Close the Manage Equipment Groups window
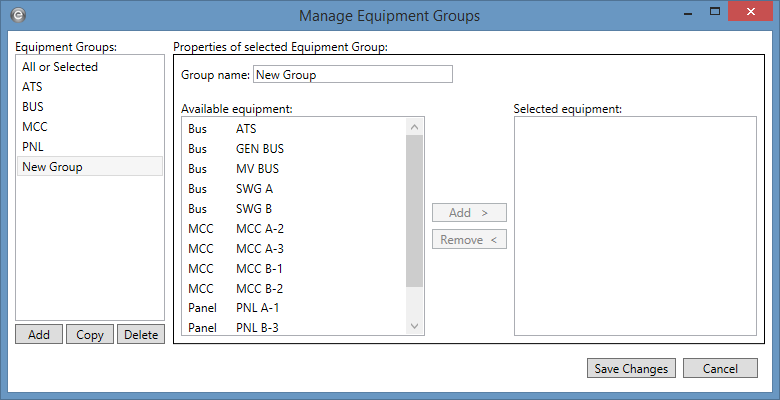This screenshot has height=400, width=780. pyautogui.click(x=750, y=13)
